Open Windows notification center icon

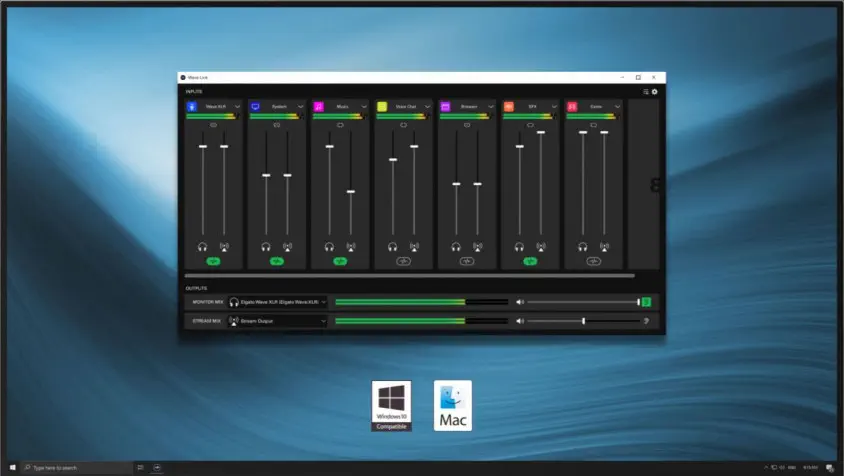pyautogui.click(x=829, y=467)
